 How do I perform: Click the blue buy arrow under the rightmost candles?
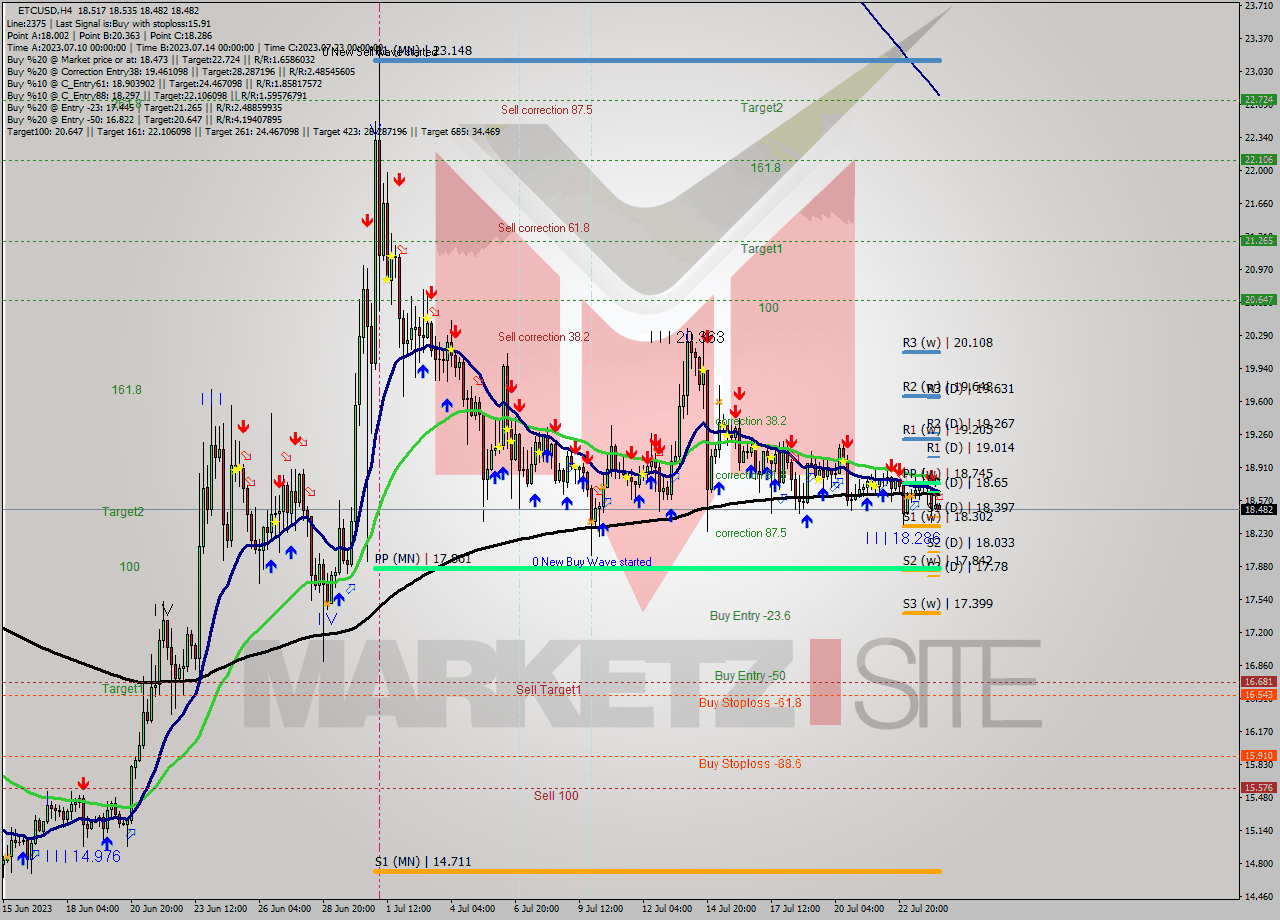883,496
